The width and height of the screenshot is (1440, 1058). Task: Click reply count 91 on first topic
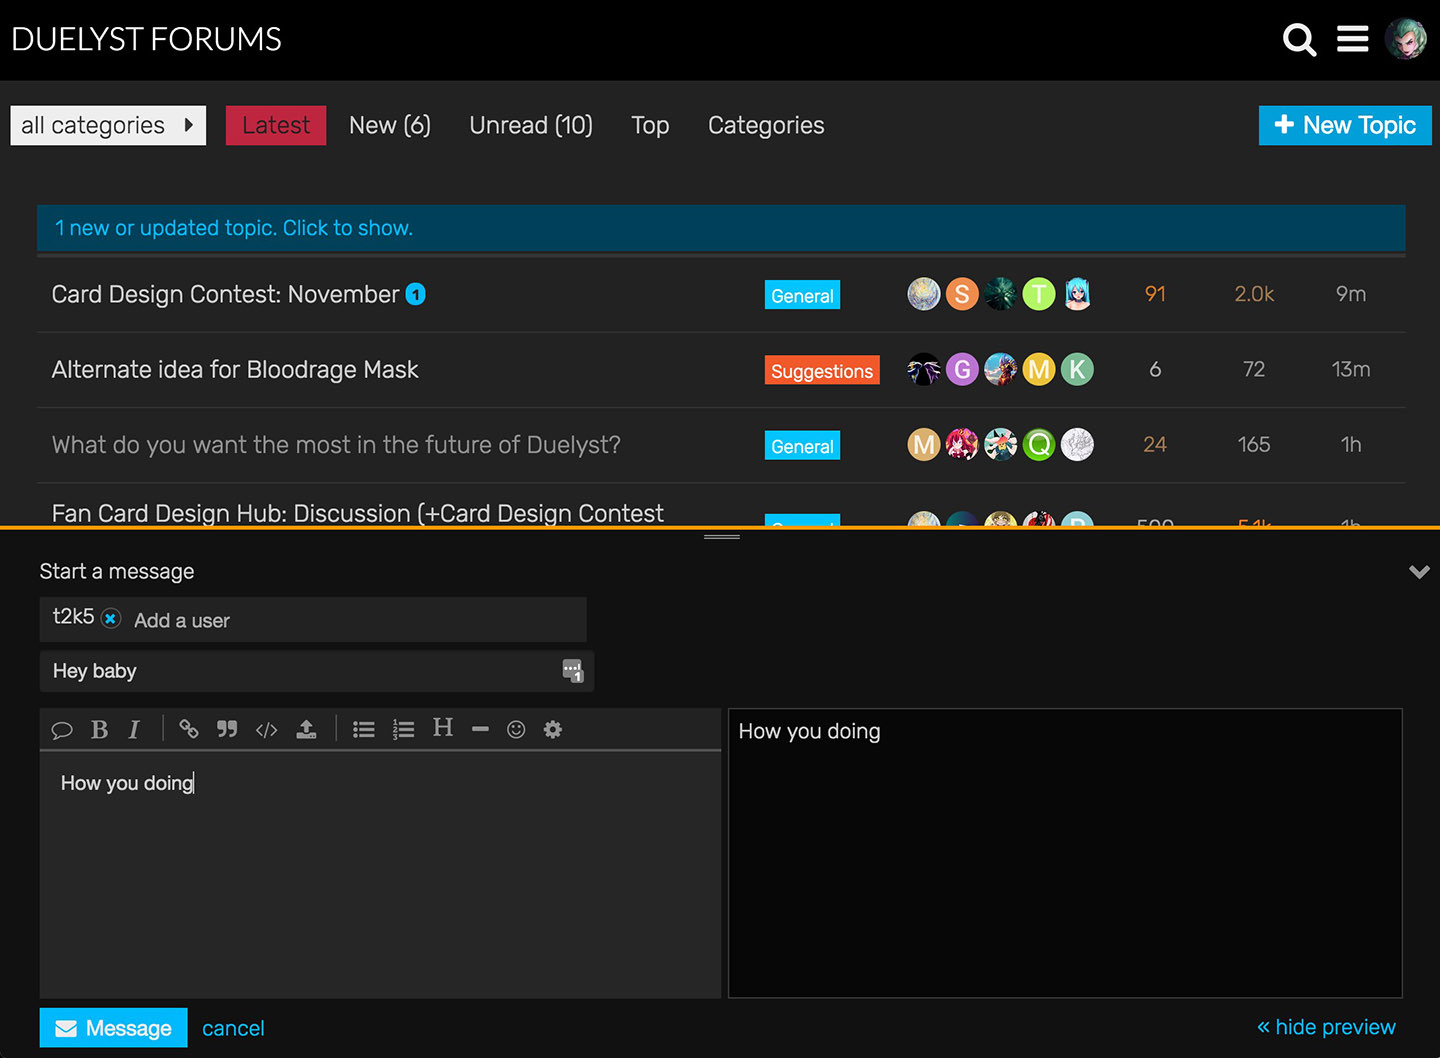(1155, 294)
